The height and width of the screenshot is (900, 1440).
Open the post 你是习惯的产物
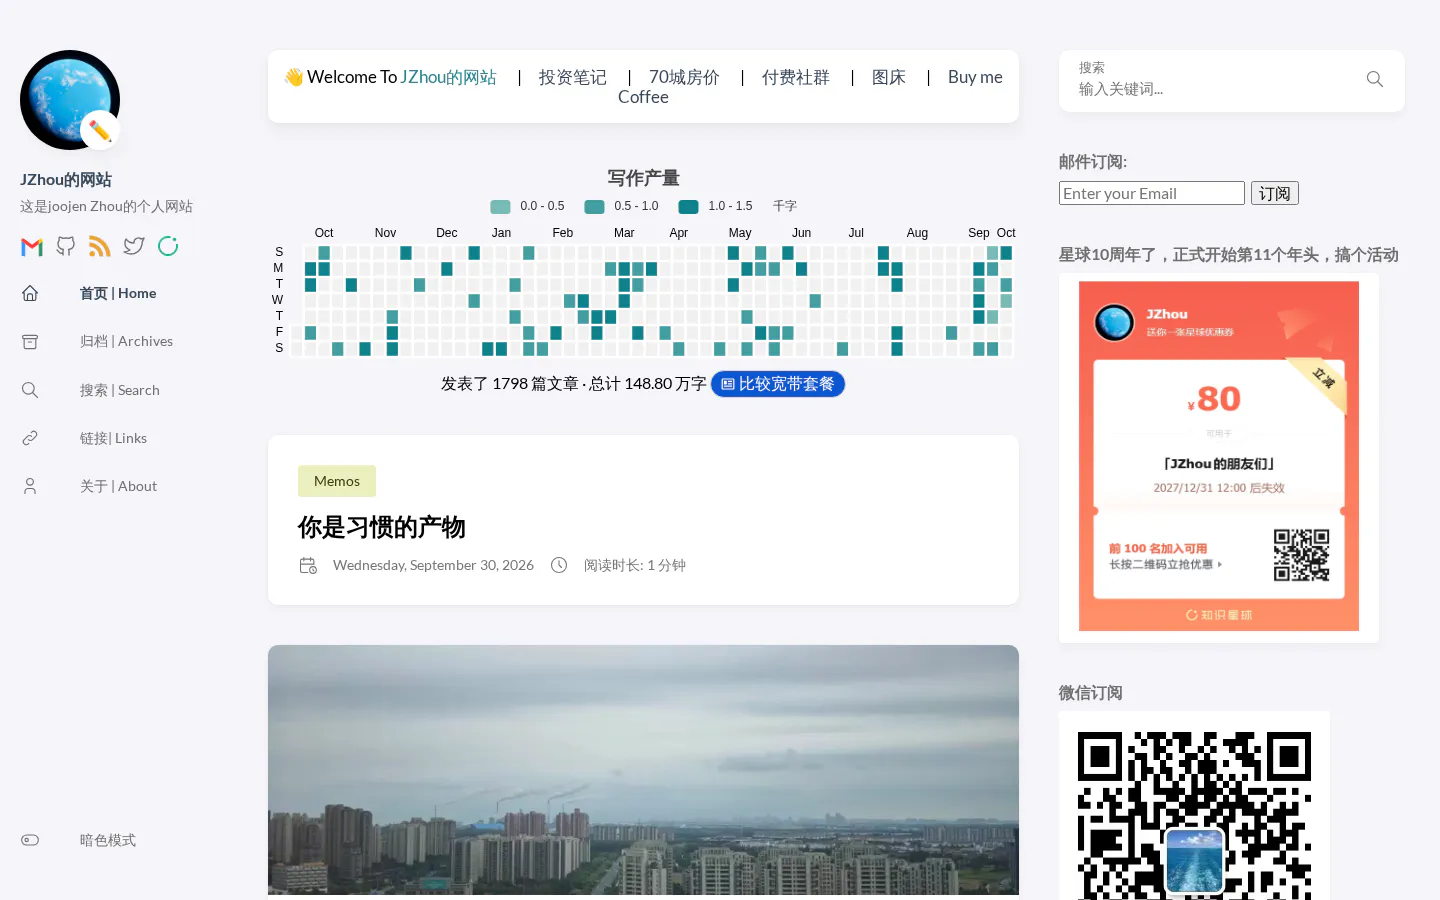coord(382,527)
